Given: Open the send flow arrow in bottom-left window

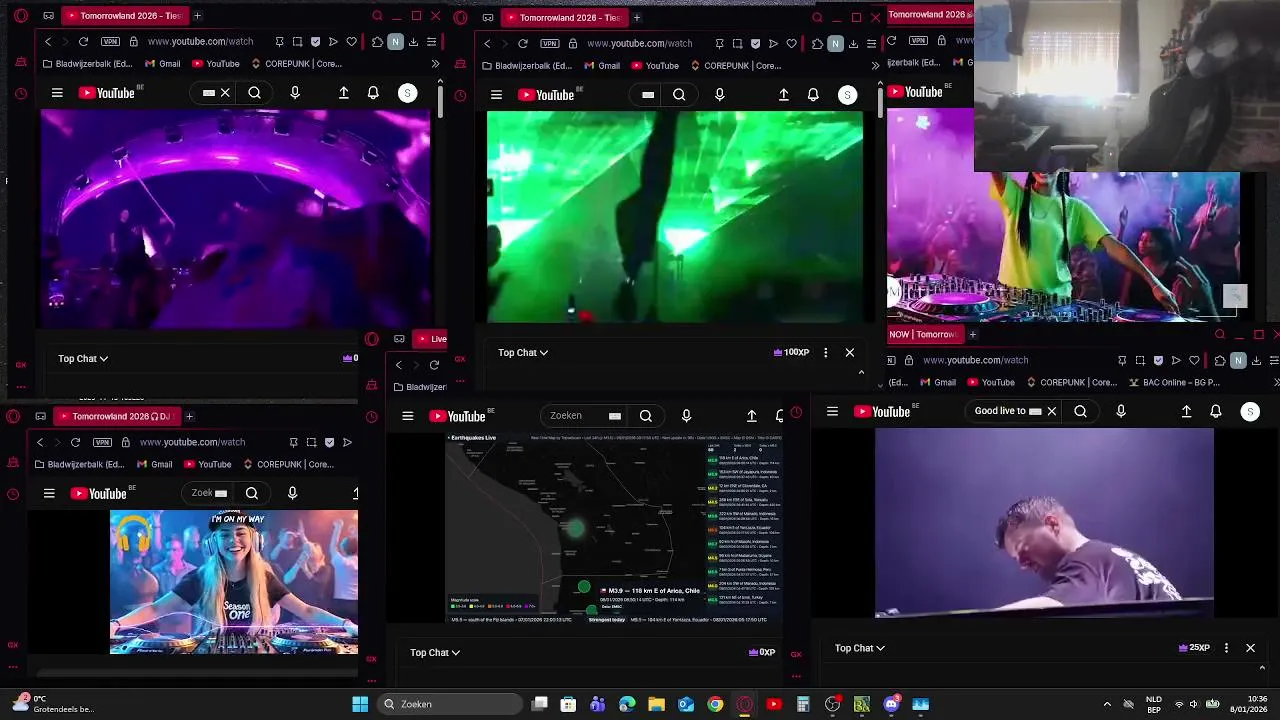Looking at the screenshot, I should (x=347, y=442).
